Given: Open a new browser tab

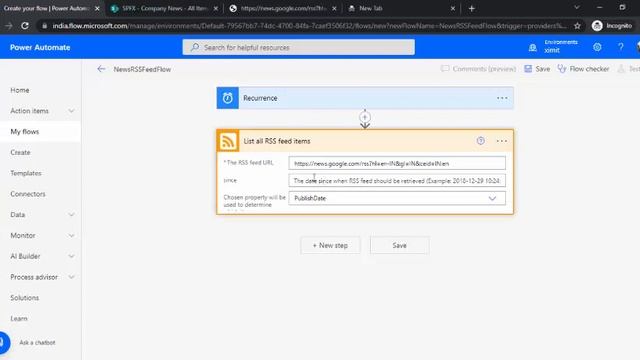Looking at the screenshot, I should click(x=471, y=8).
